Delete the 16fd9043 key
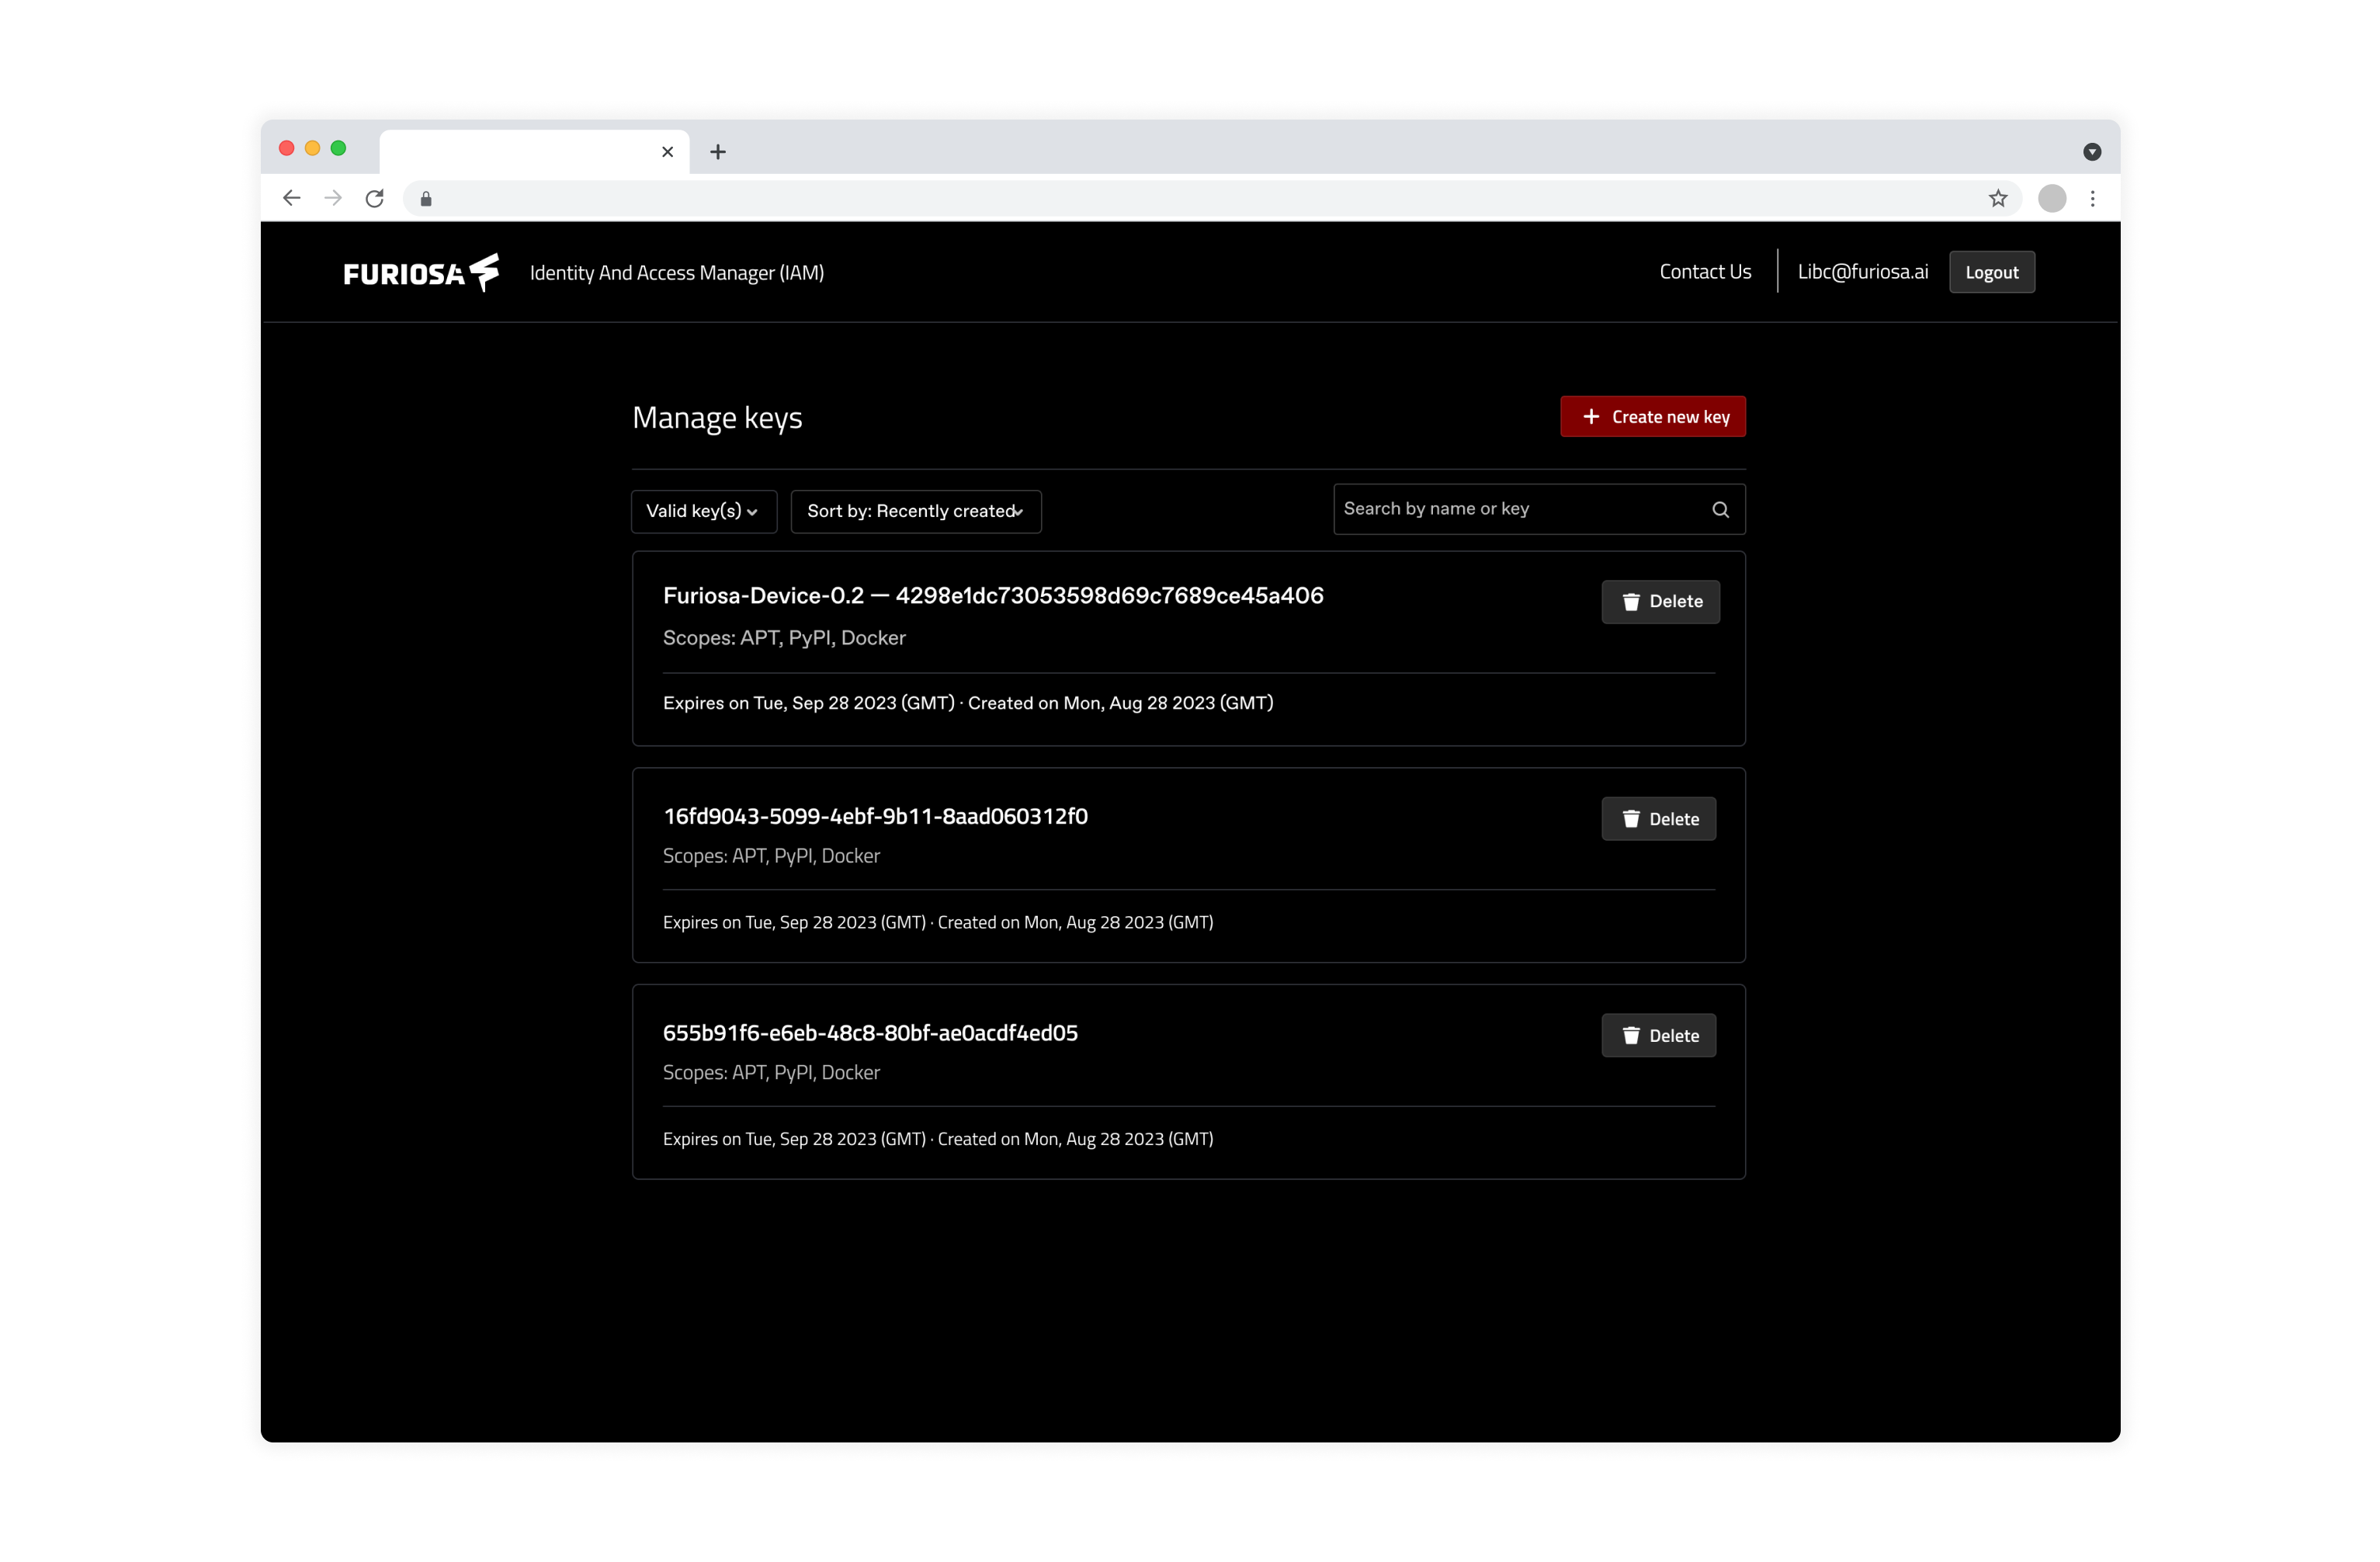This screenshot has height=1562, width=2380. click(1658, 819)
